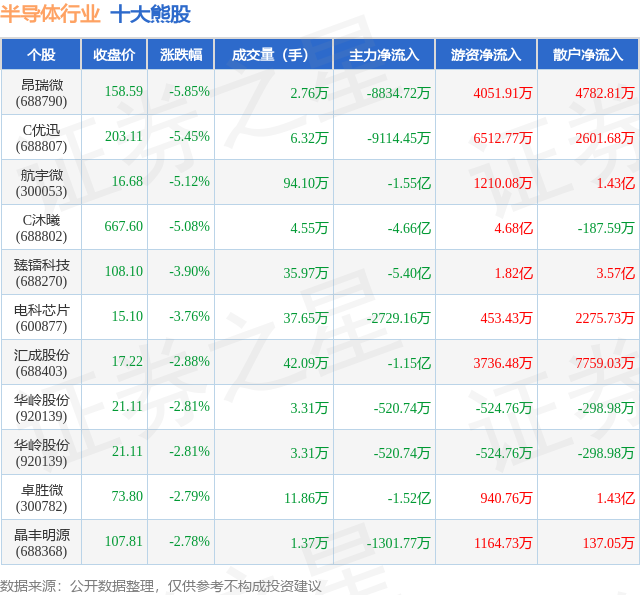
Task: Click volume cell 1.37万
Action: (x=309, y=543)
